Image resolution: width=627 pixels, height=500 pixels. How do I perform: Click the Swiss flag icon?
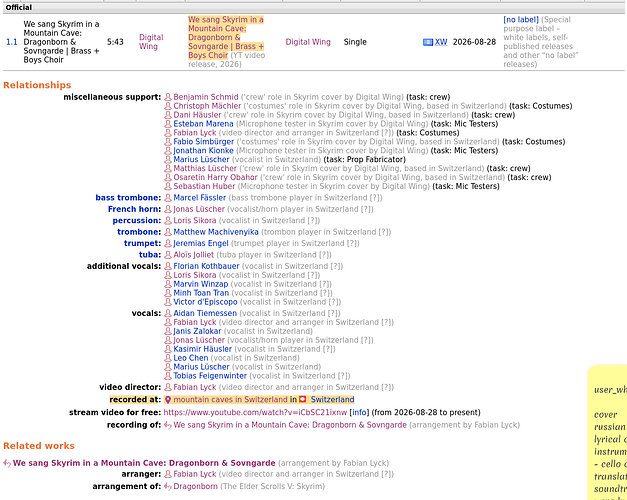click(x=303, y=400)
